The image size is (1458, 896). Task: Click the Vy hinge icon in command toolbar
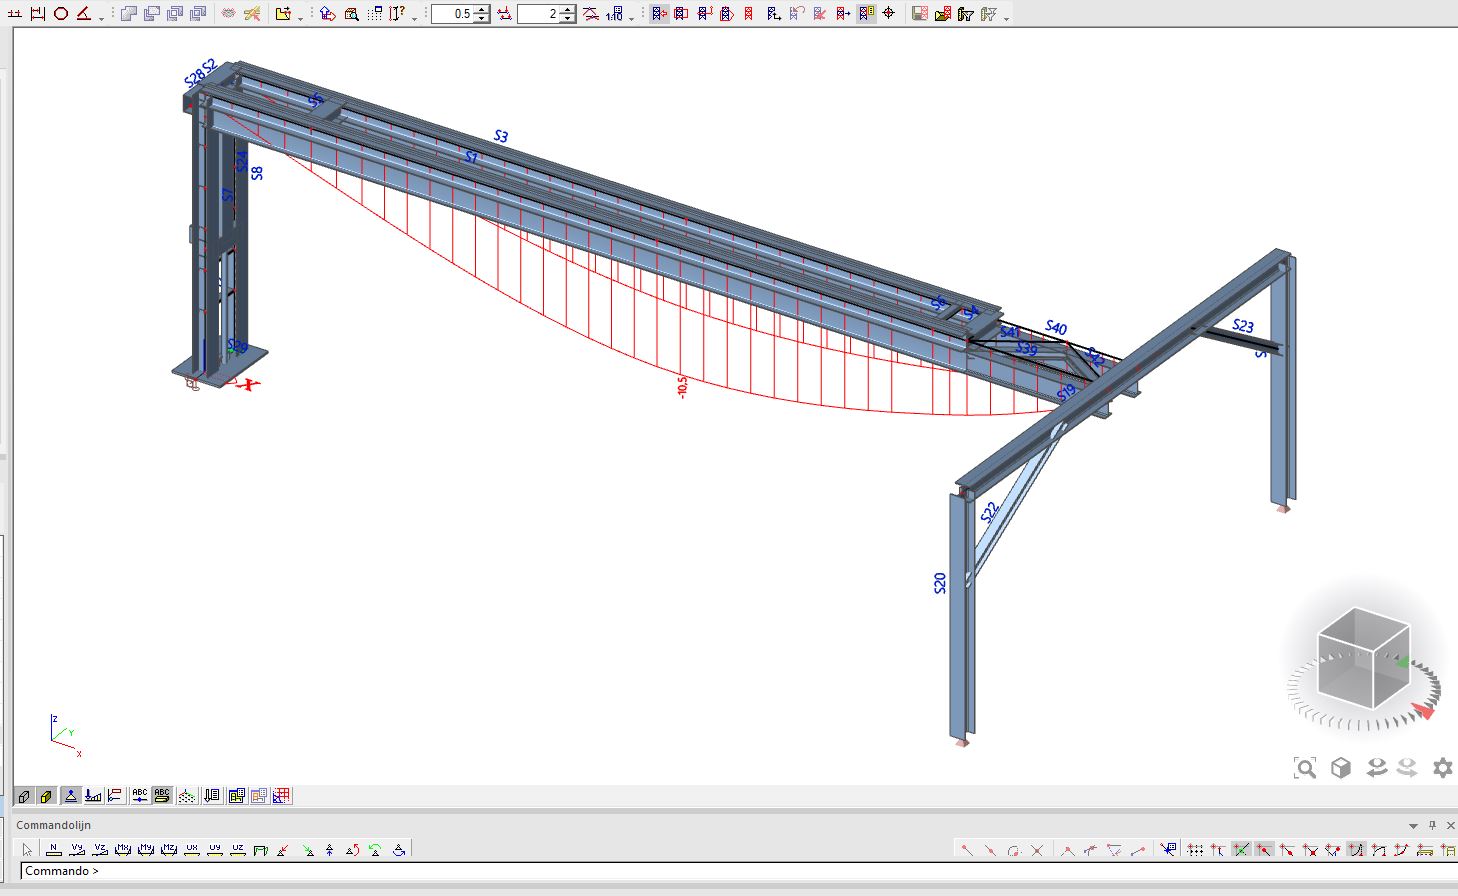pos(77,850)
